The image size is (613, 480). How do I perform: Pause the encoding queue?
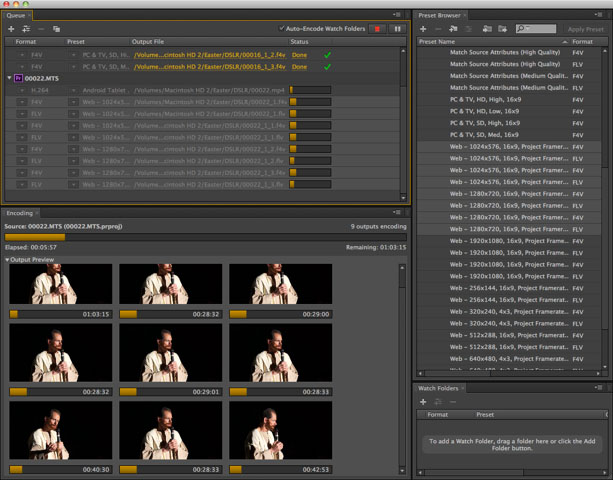pyautogui.click(x=397, y=29)
